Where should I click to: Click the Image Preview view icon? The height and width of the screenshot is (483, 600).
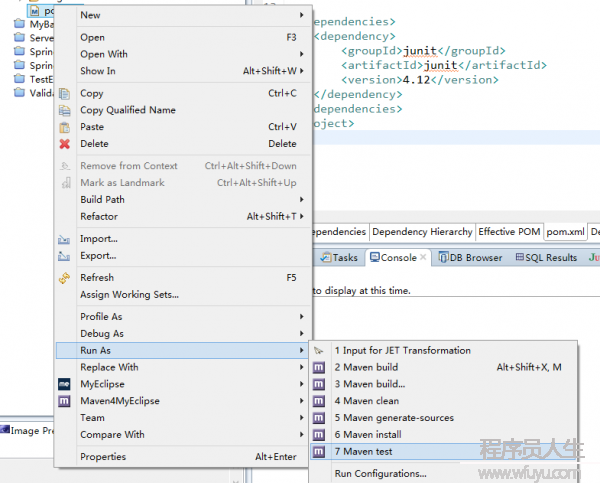[x=5, y=429]
